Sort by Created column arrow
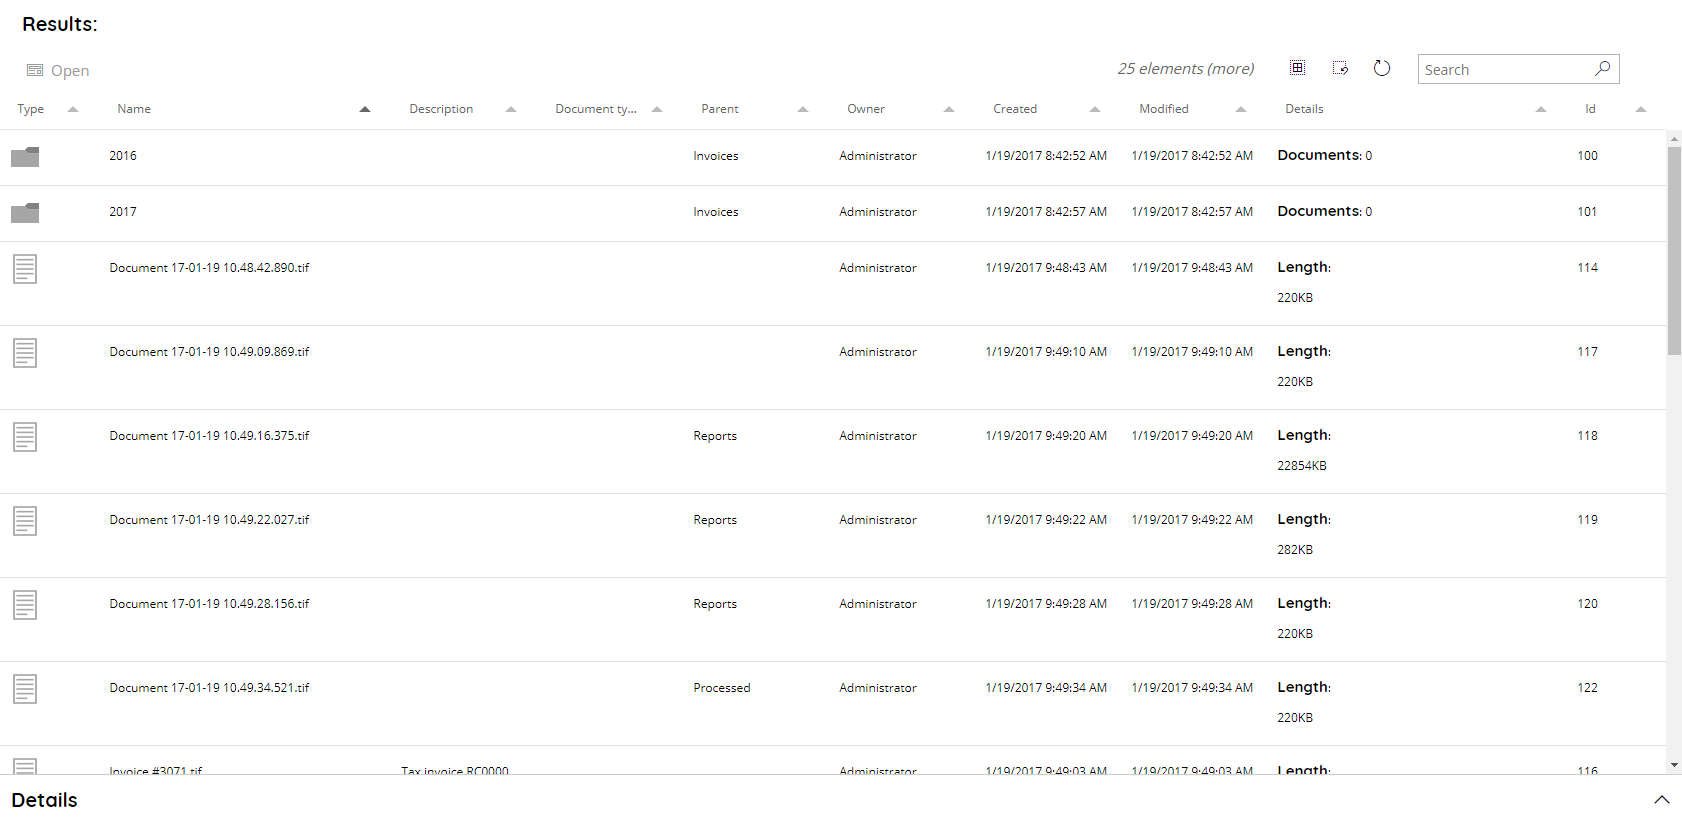1682x824 pixels. coord(1095,109)
